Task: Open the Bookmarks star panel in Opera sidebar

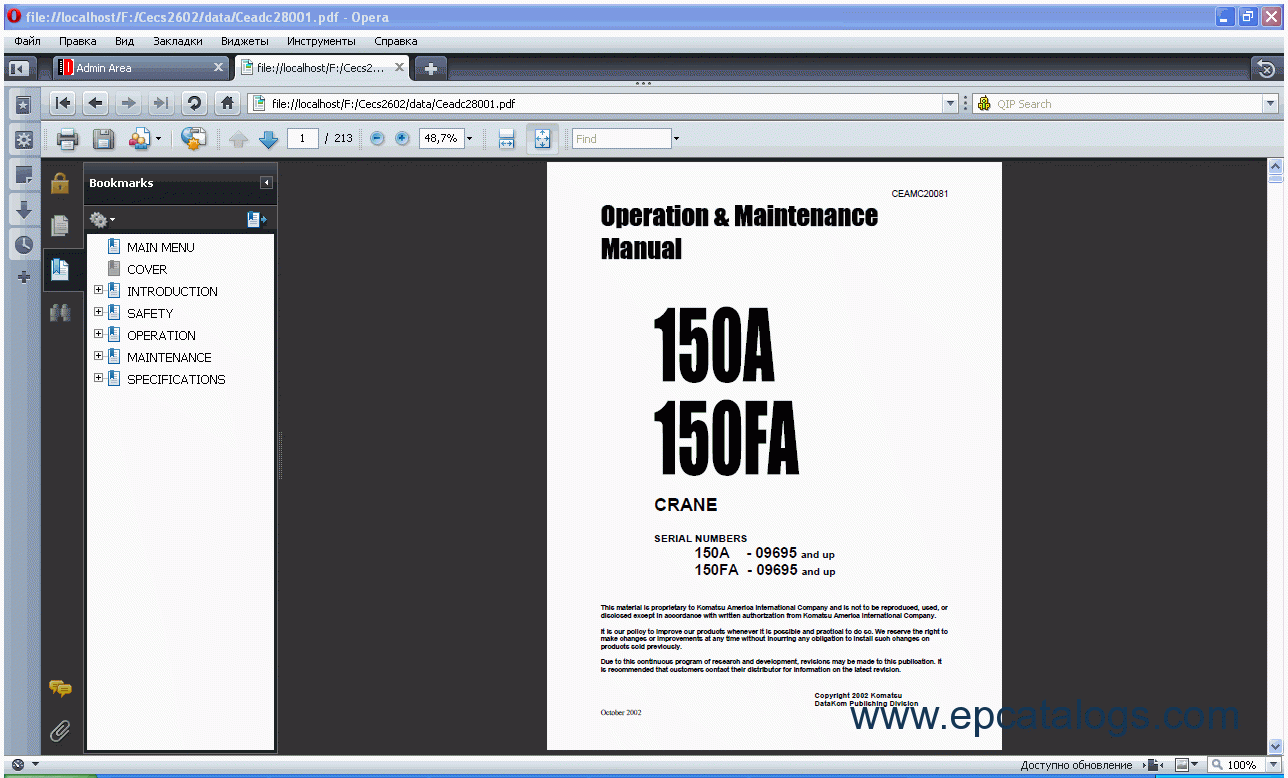Action: (23, 105)
